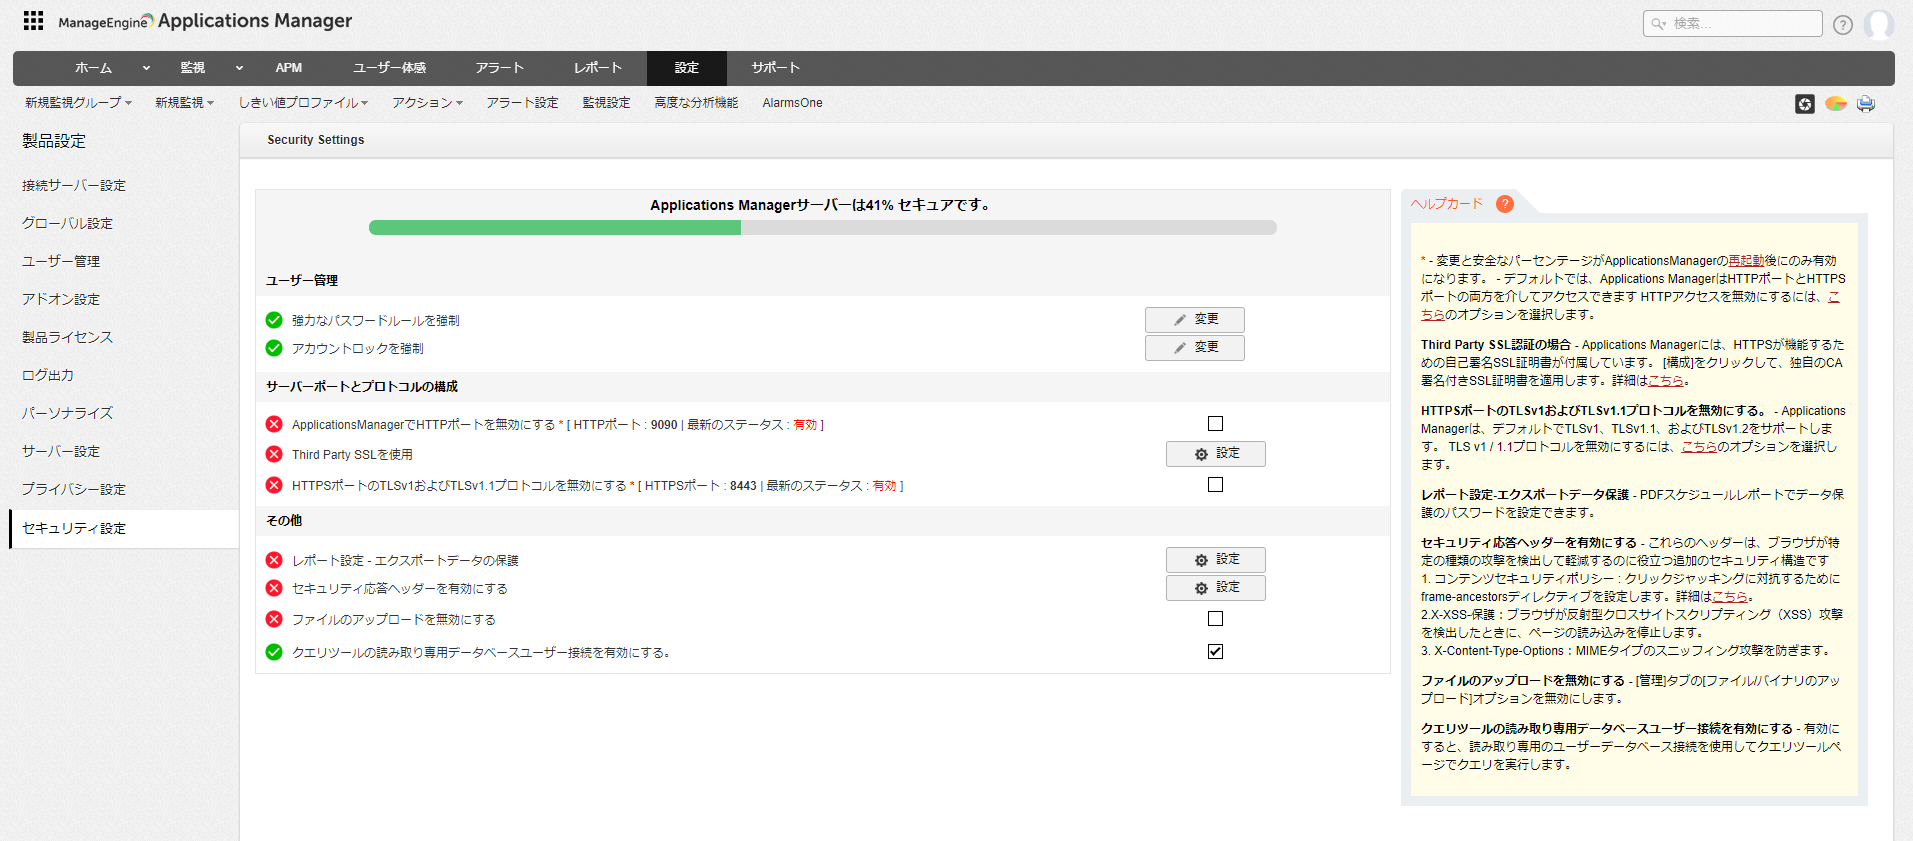
Task: Open the apps grid launcher icon
Action: pyautogui.click(x=33, y=21)
